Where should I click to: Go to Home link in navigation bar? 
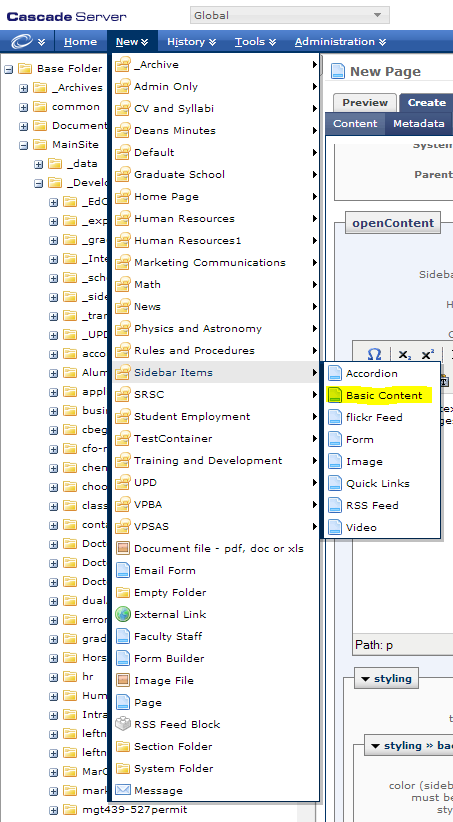(x=80, y=42)
